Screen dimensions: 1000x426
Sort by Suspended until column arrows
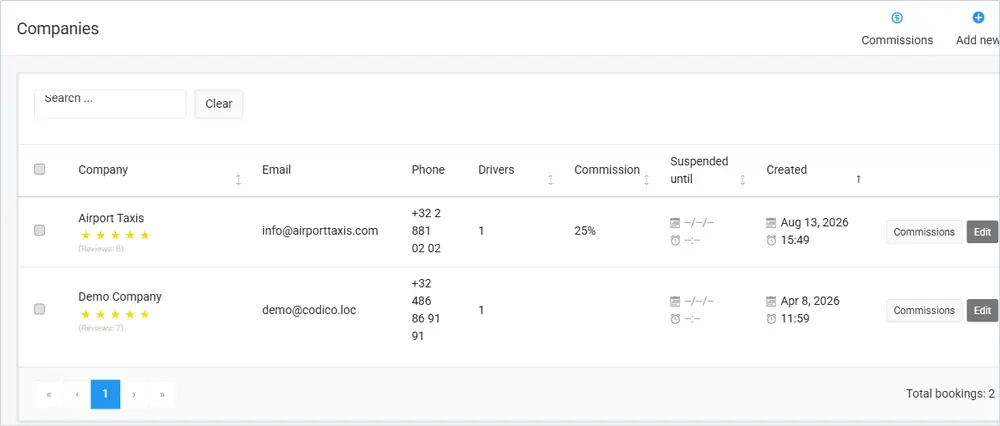click(742, 180)
